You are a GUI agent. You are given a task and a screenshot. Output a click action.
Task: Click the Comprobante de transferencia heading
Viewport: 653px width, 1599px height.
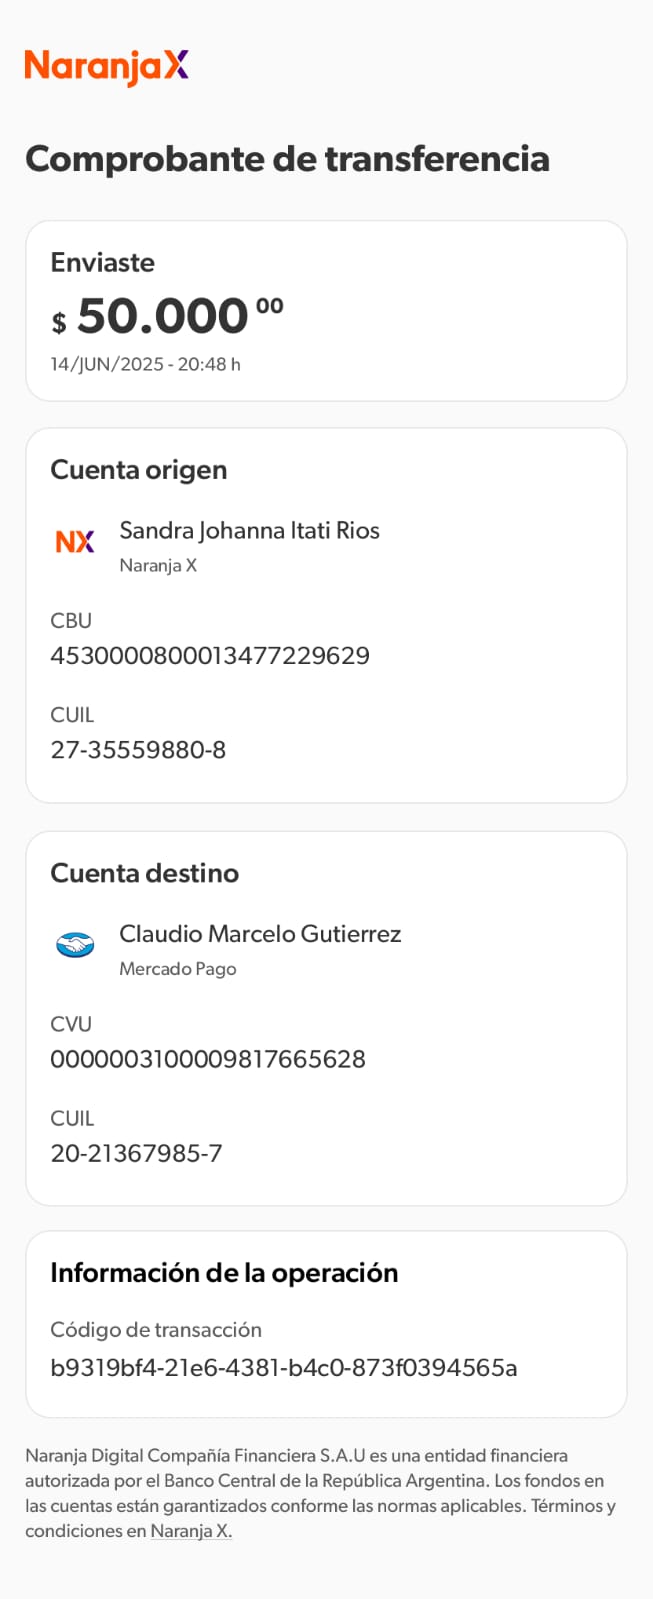tap(287, 159)
